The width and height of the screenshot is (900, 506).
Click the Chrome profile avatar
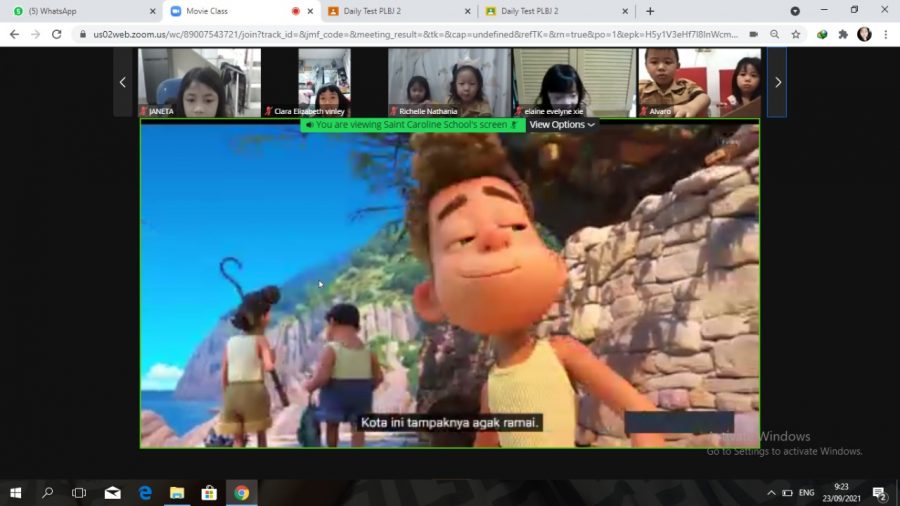pos(864,34)
